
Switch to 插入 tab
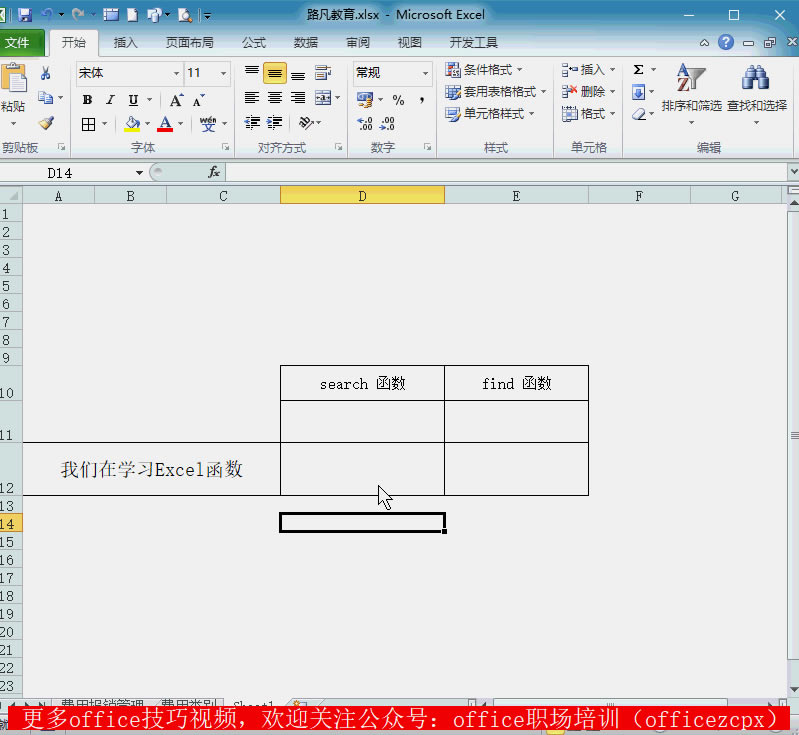[125, 43]
